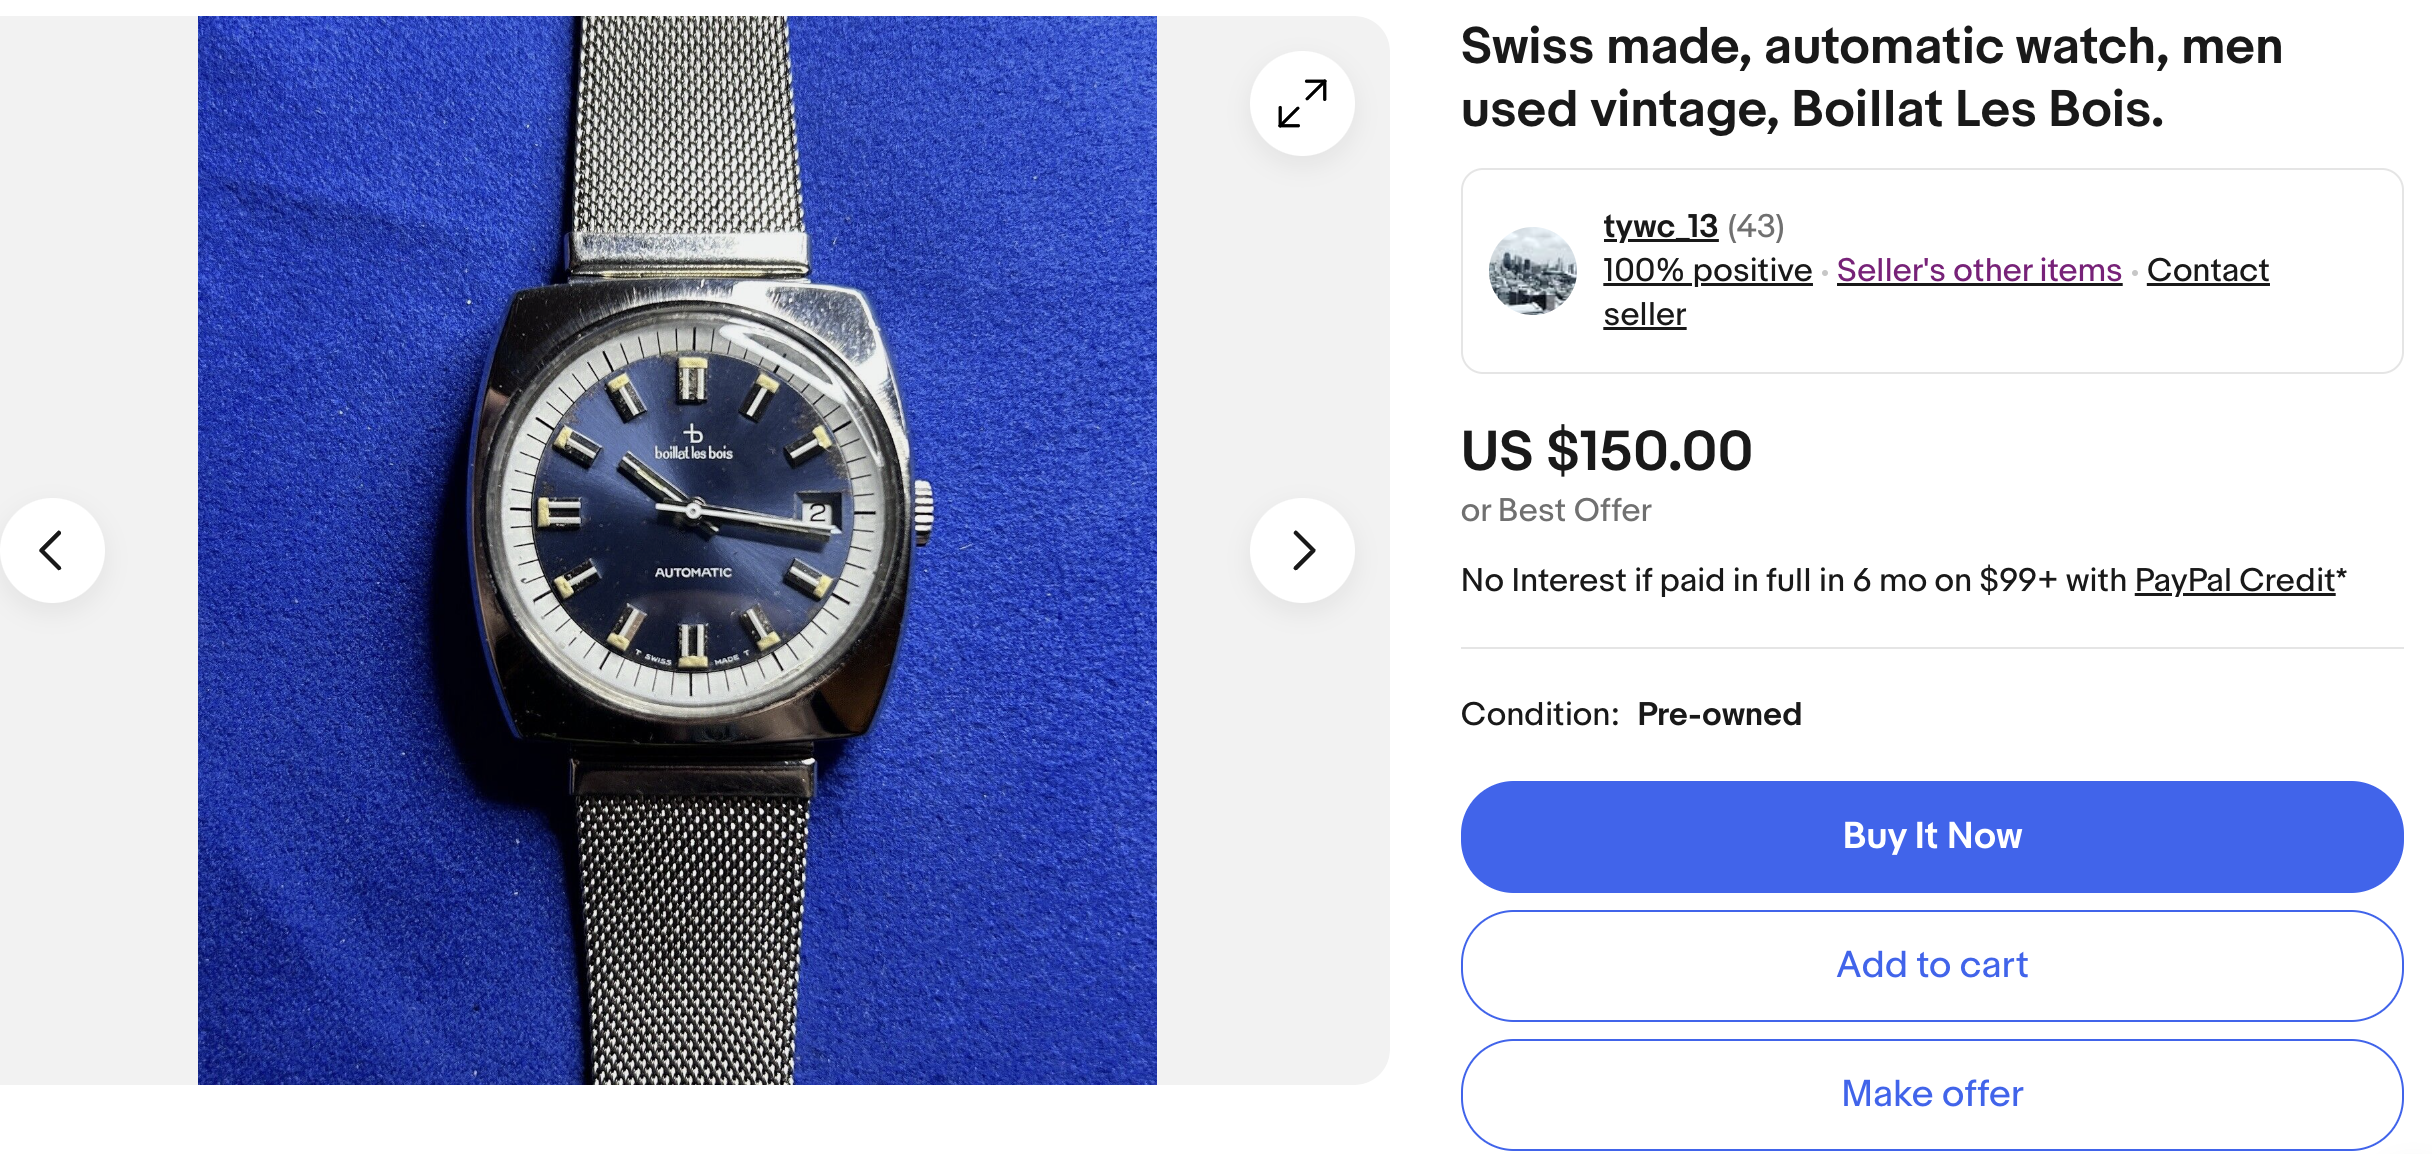Advance to the next listing photo
Viewport: 2432px width, 1154px height.
1302,550
